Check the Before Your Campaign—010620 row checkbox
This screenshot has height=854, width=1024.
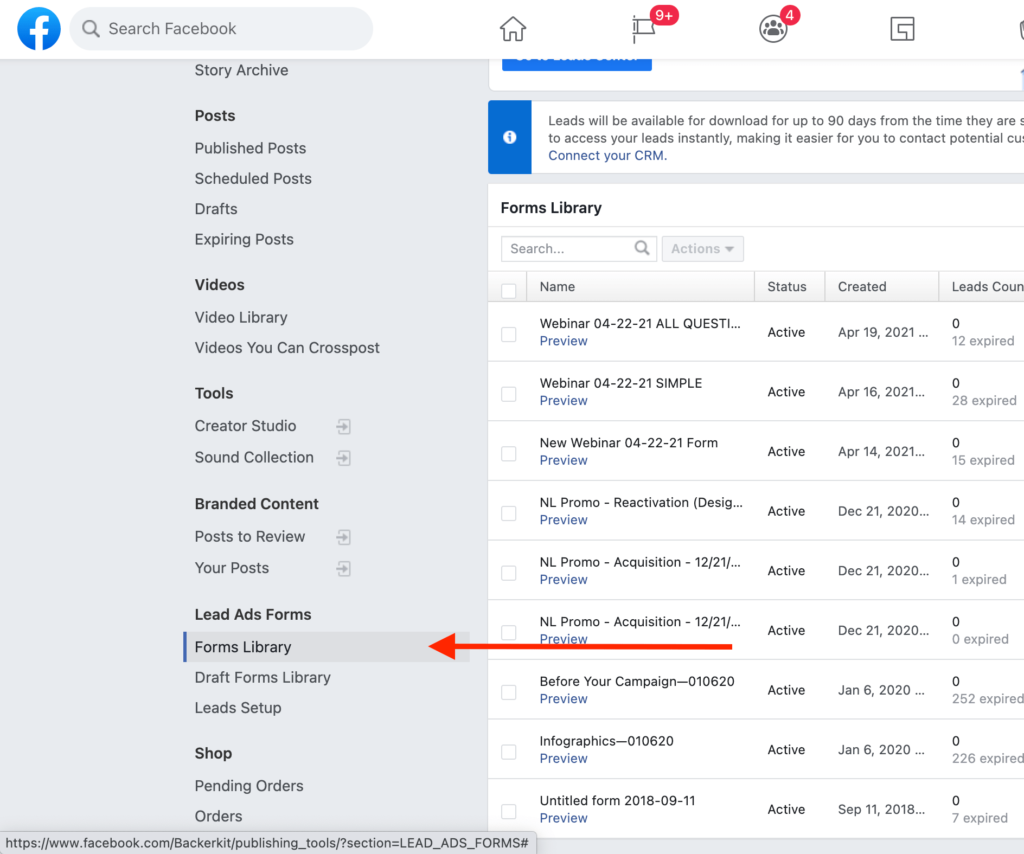(509, 692)
